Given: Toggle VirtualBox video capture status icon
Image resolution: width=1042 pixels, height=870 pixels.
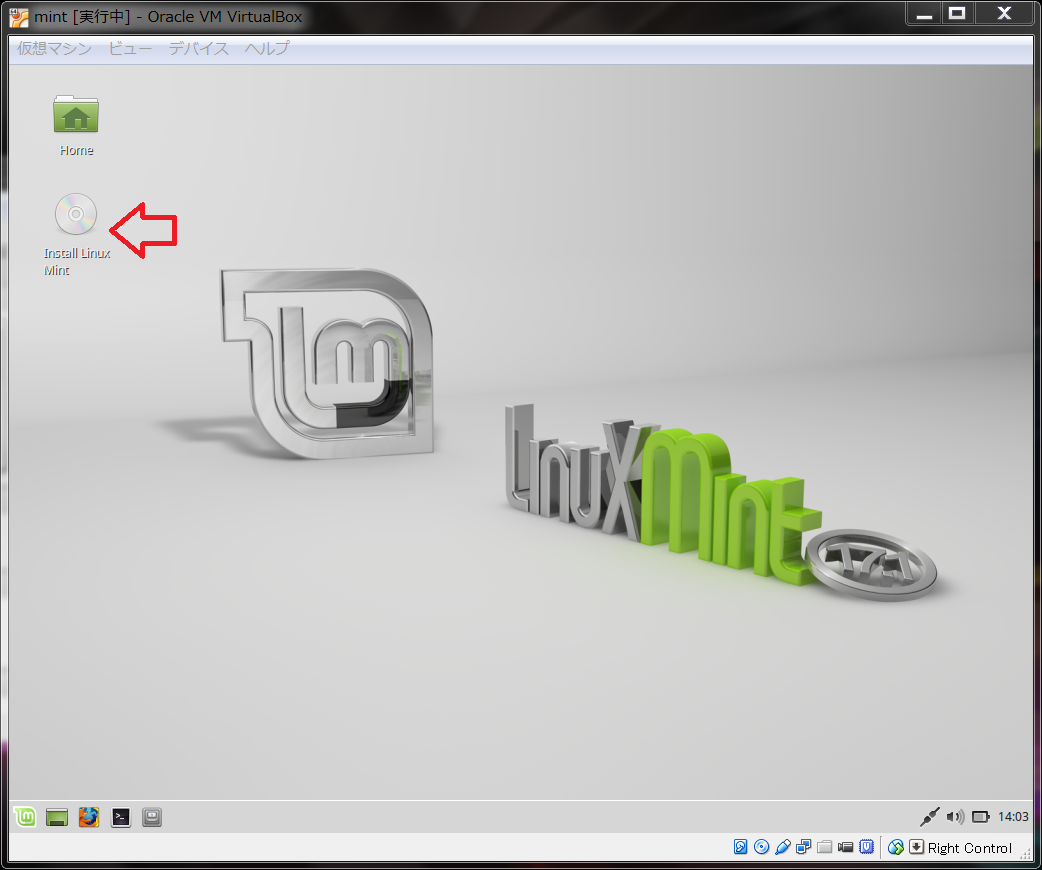Looking at the screenshot, I should [846, 848].
